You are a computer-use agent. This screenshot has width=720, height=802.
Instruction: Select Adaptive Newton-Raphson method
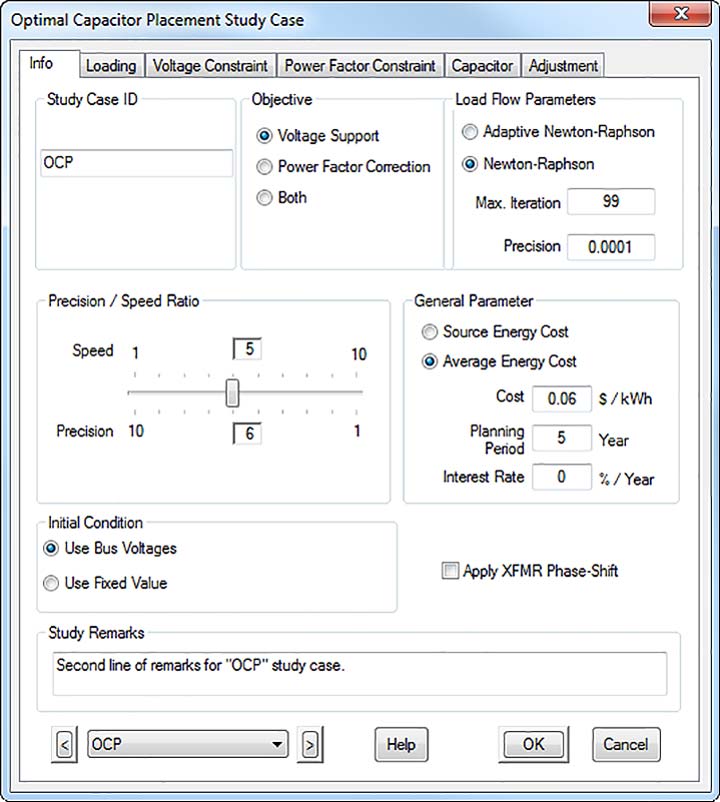[x=470, y=132]
